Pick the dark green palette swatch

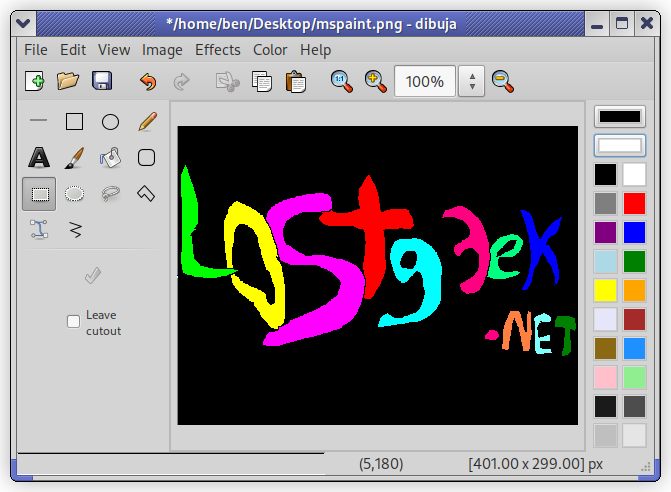click(634, 261)
